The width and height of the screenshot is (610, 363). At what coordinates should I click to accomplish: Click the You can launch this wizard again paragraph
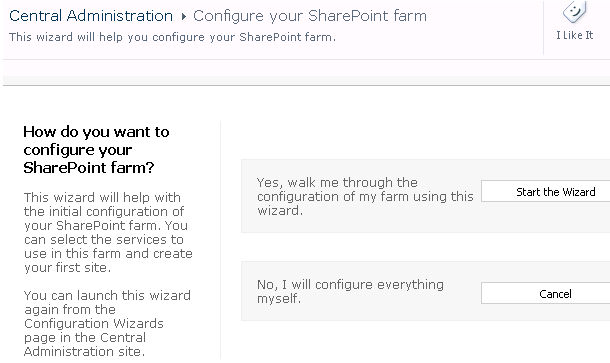[107, 323]
